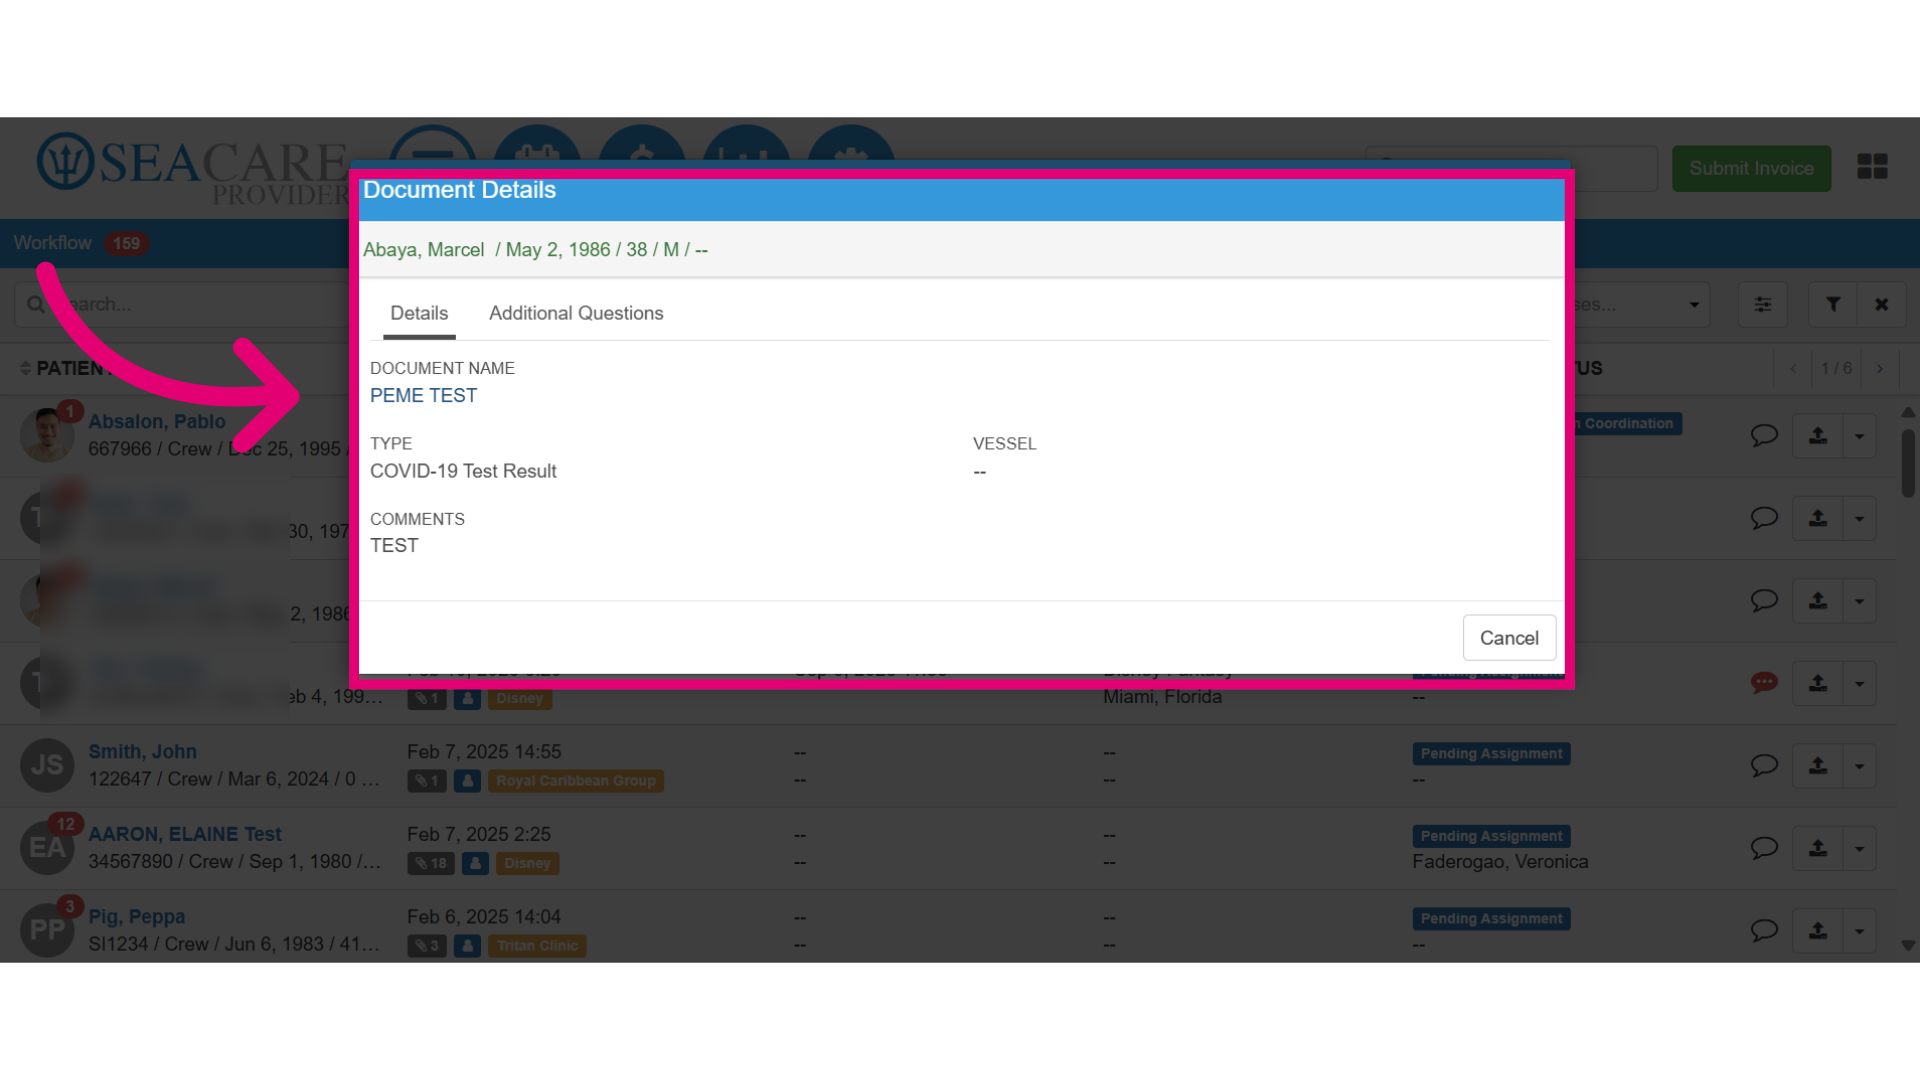Click attachment badge 3 in Pig, Peppa row
The height and width of the screenshot is (1080, 1920).
(x=427, y=946)
